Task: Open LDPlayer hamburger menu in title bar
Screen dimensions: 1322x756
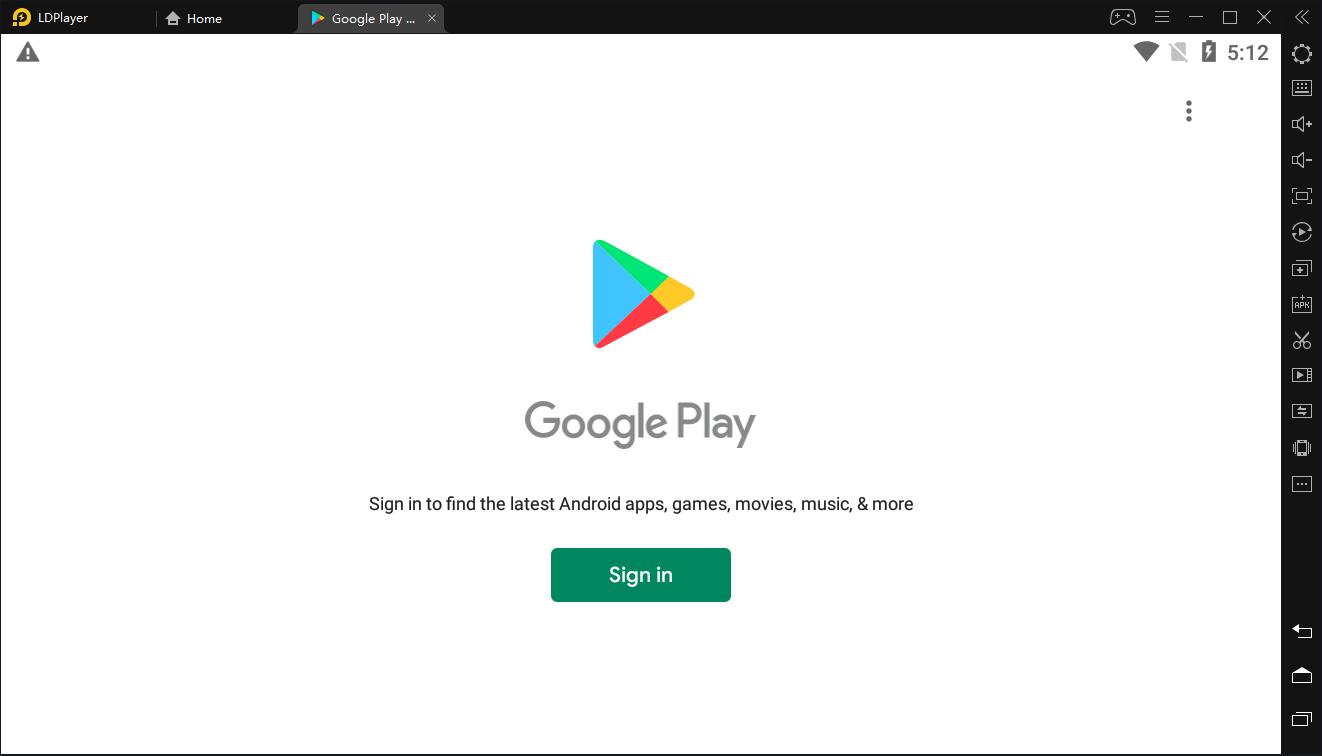Action: coord(1161,17)
